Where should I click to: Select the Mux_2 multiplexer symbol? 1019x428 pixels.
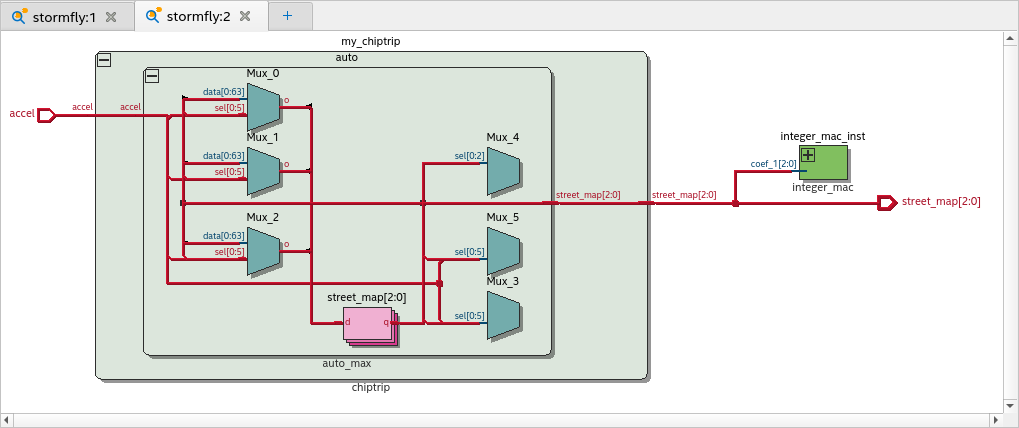point(263,251)
